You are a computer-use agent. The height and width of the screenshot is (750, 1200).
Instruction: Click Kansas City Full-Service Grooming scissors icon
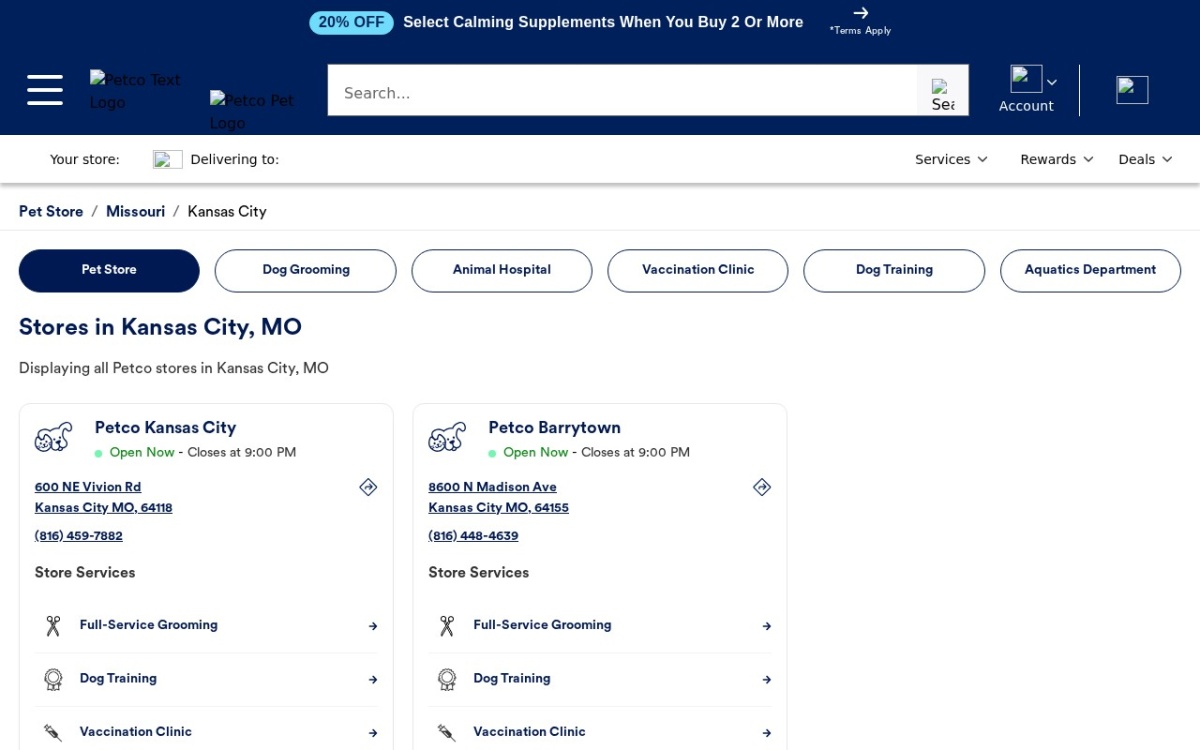pyautogui.click(x=53, y=626)
